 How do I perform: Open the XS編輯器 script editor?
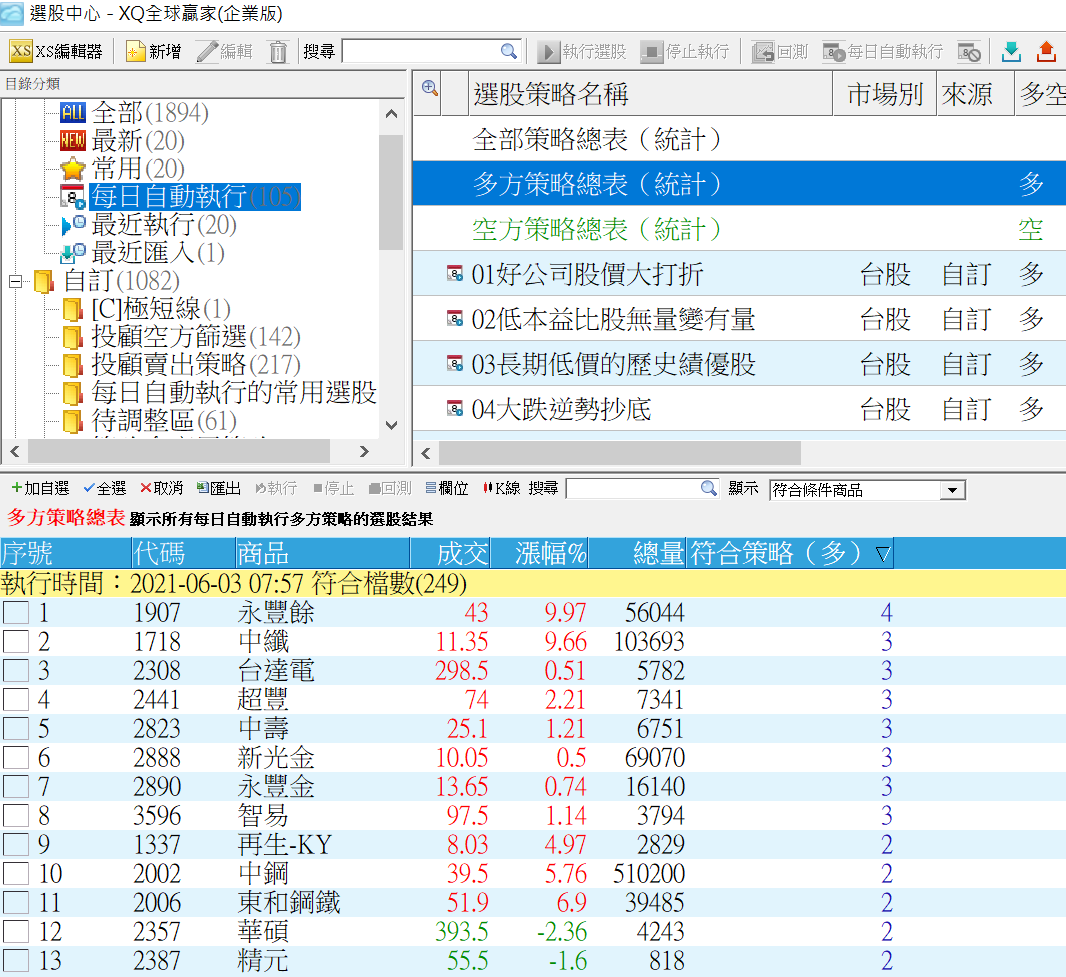(x=56, y=51)
